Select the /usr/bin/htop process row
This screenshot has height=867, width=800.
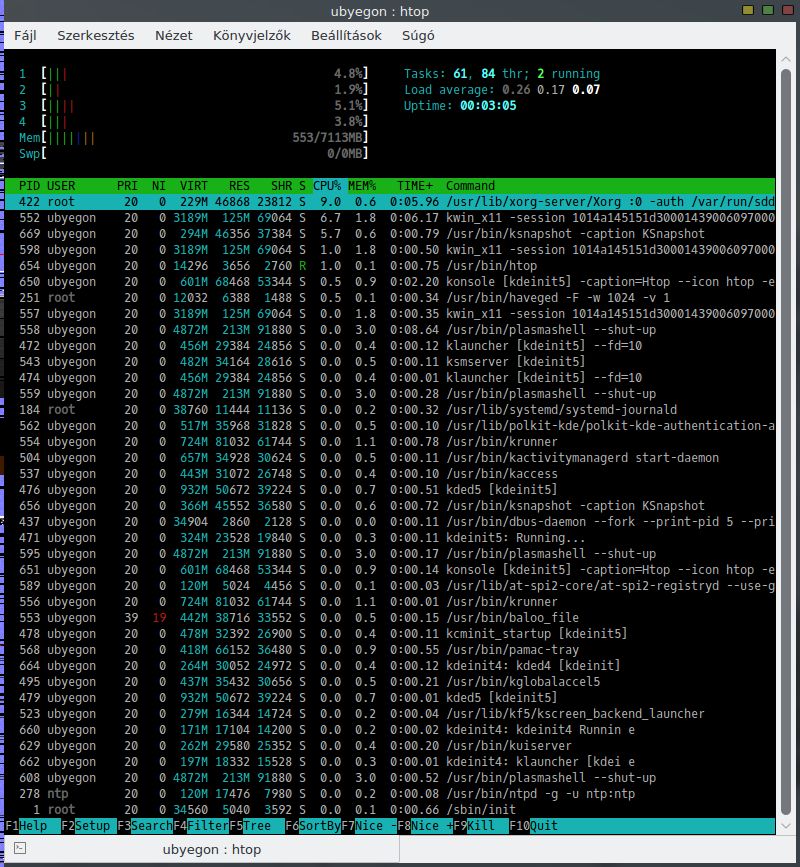(x=390, y=266)
